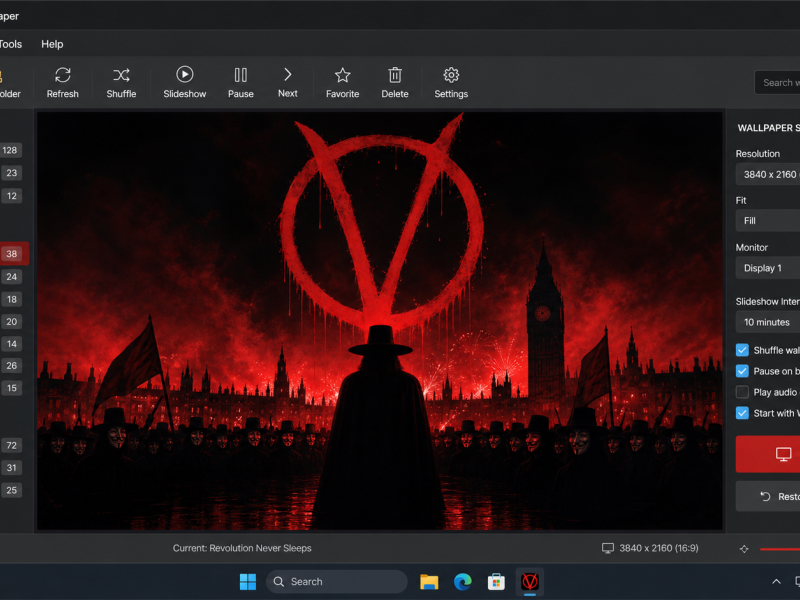Launch Microsoft Edge from the taskbar
This screenshot has height=600, width=800.
(x=463, y=582)
